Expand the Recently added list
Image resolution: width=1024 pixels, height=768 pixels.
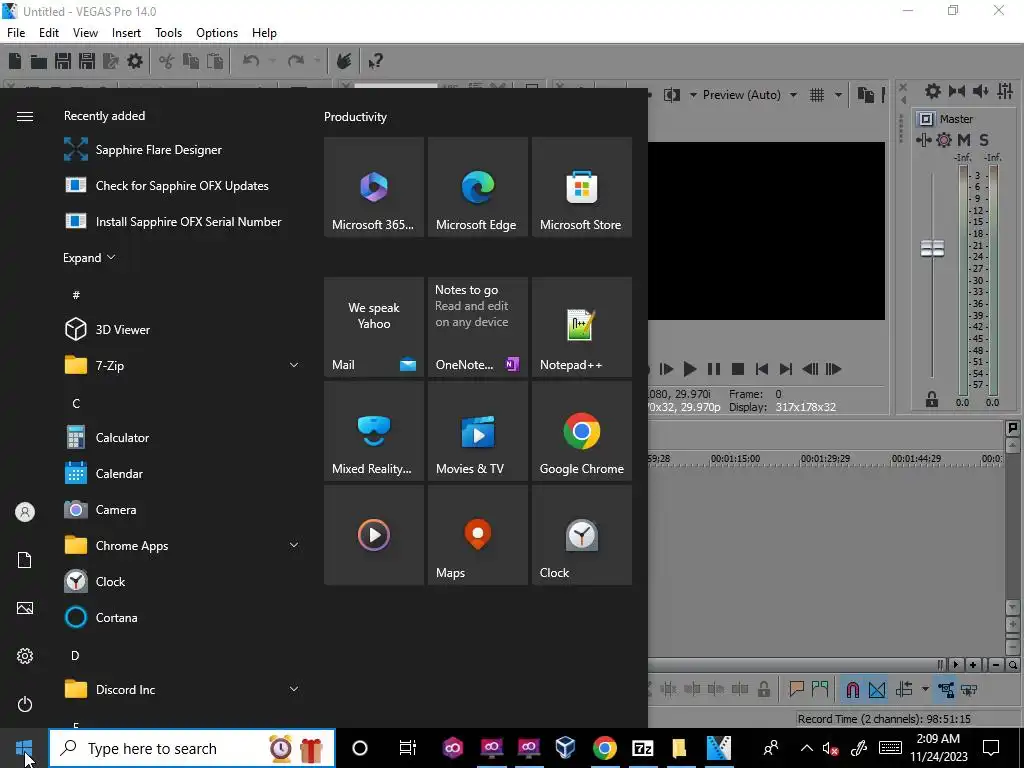point(89,257)
